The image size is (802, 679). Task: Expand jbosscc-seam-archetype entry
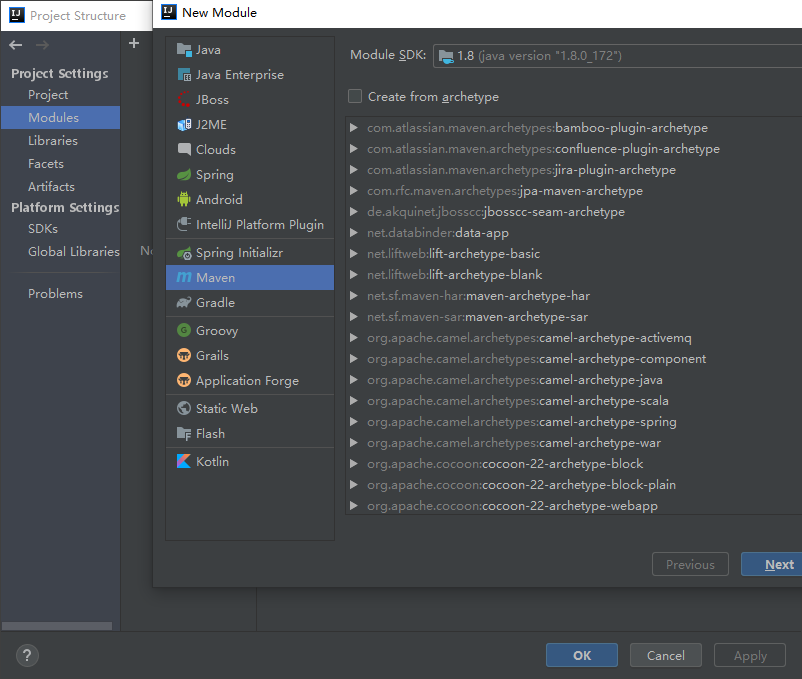point(353,212)
